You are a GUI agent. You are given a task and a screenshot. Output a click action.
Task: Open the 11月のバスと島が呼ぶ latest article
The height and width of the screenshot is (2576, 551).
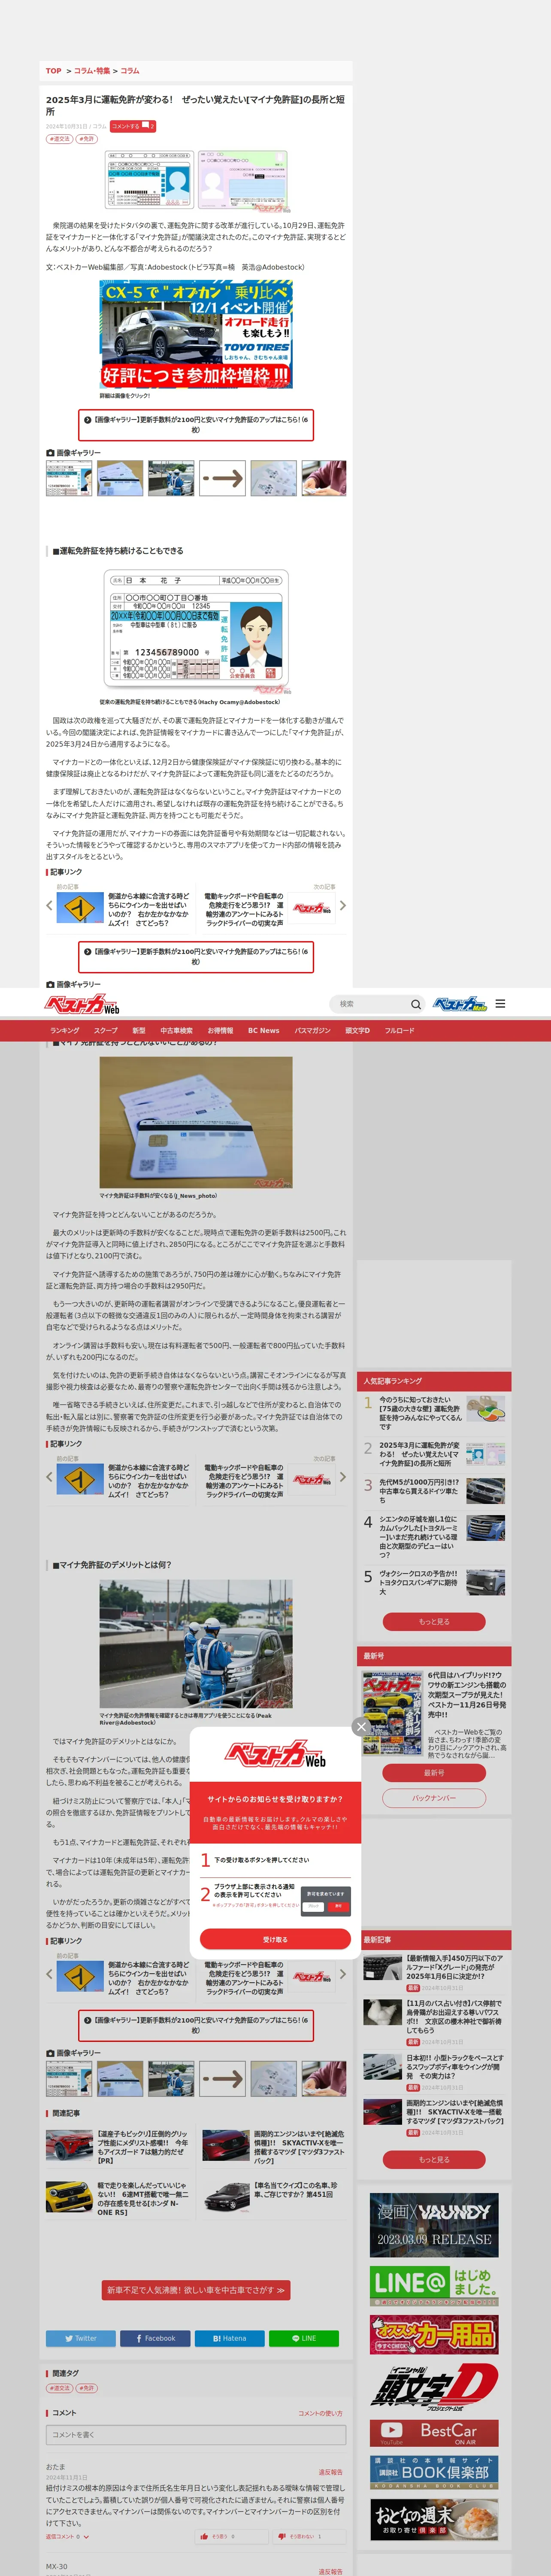click(434, 2023)
